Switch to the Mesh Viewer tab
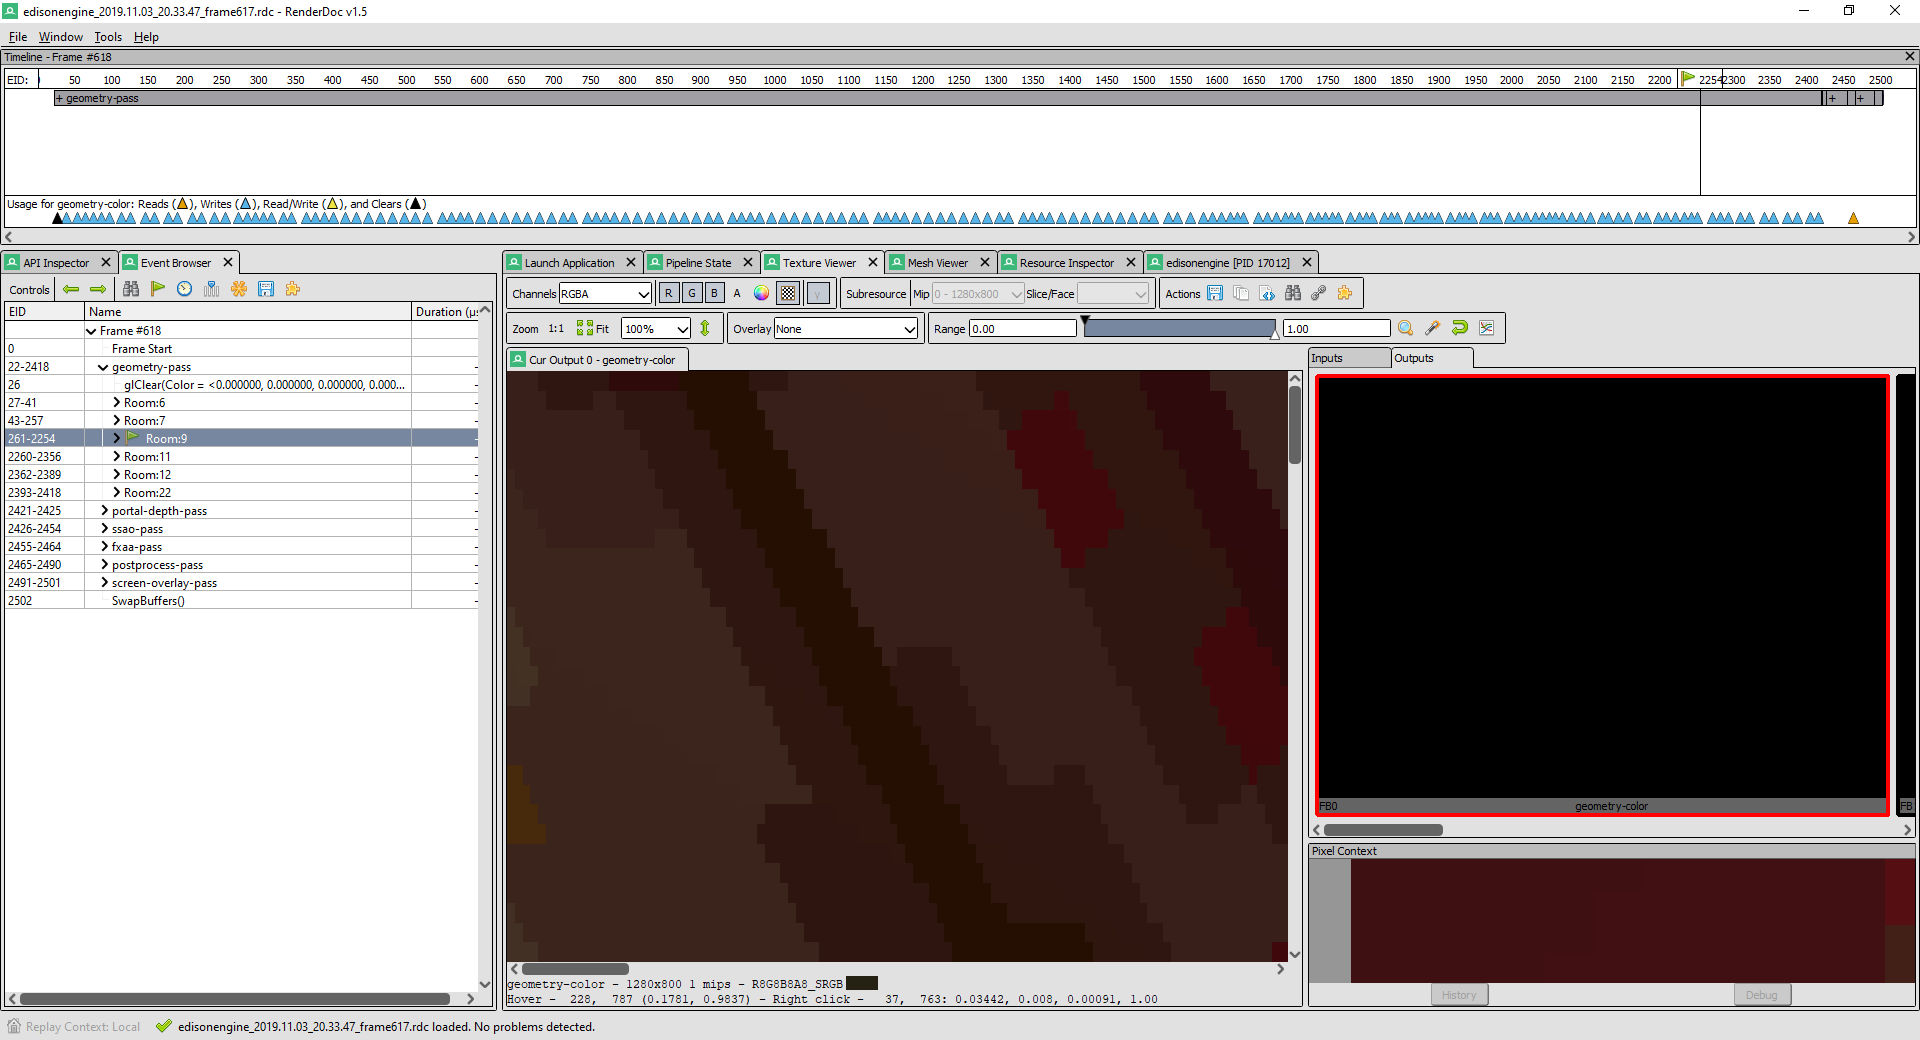 [x=938, y=262]
